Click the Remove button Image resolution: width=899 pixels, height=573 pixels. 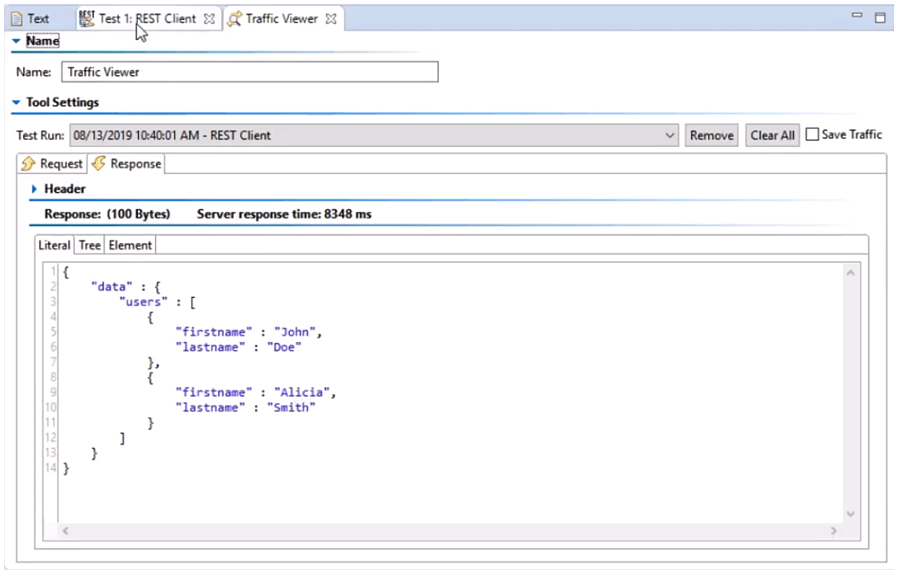tap(712, 135)
